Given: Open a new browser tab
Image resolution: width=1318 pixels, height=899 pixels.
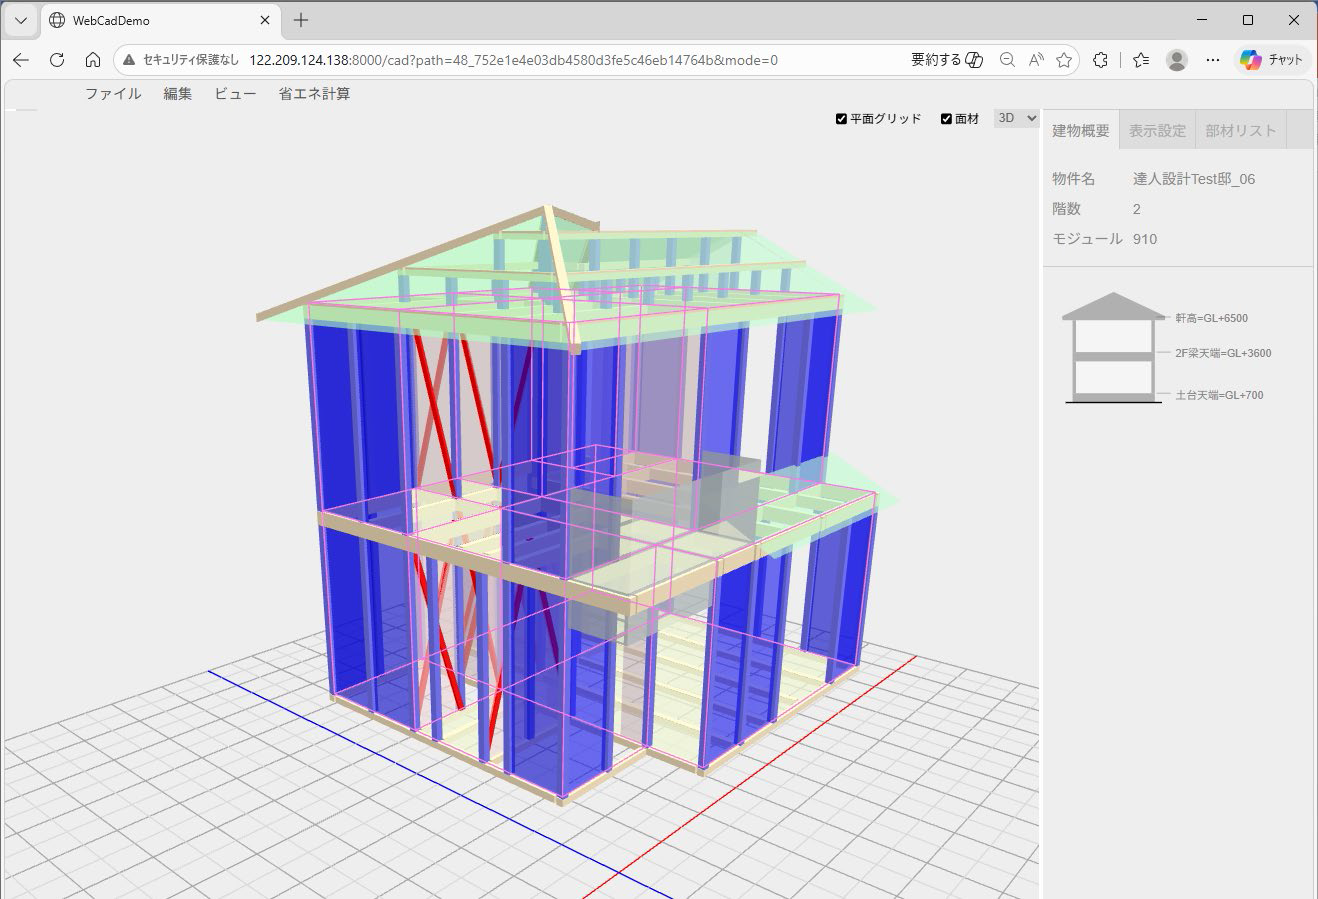Looking at the screenshot, I should click(301, 20).
